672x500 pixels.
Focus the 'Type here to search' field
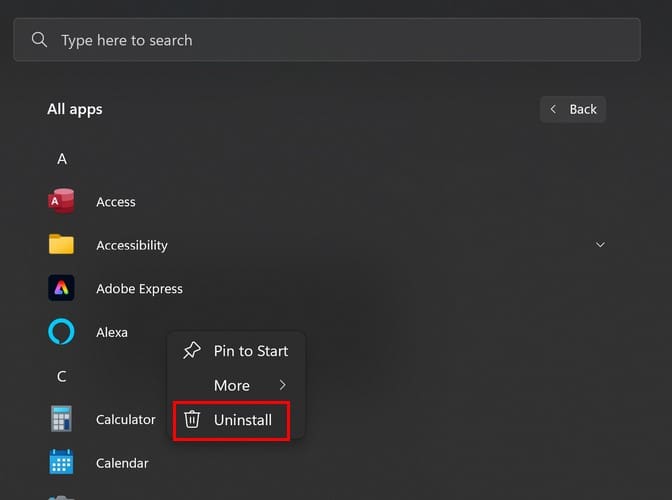[327, 40]
